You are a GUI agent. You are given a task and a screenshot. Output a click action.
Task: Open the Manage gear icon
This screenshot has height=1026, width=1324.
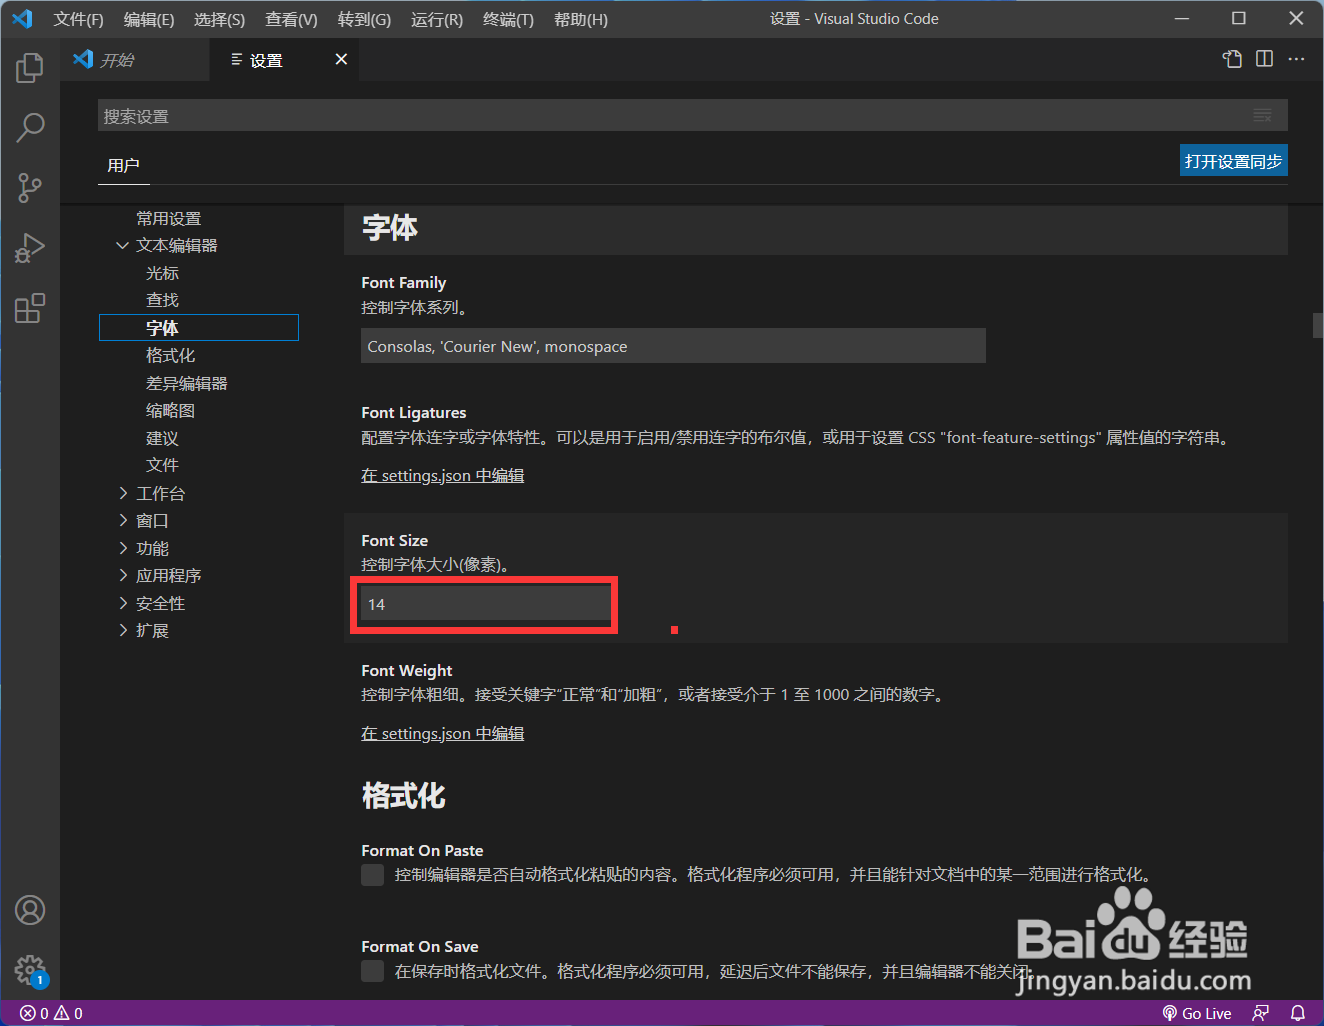30,970
